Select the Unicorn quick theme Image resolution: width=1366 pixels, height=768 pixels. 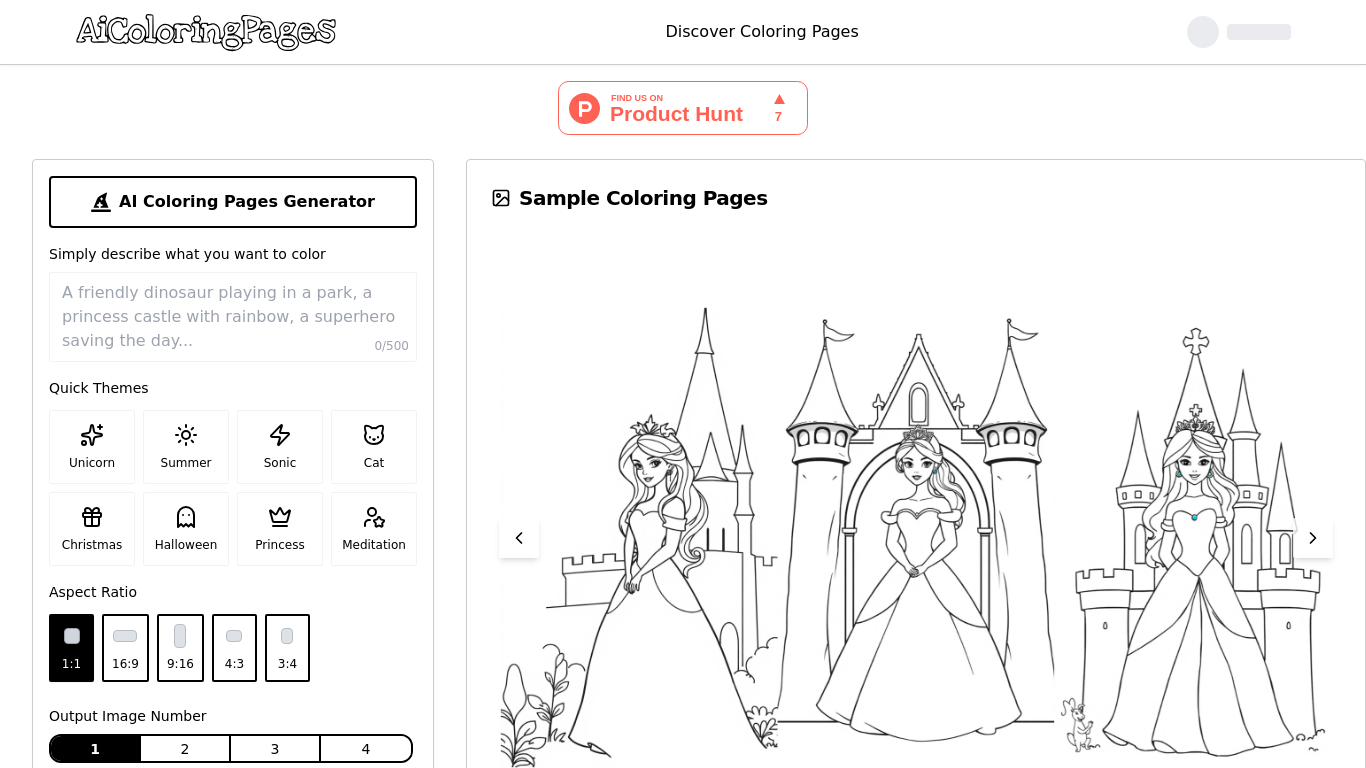tap(92, 446)
